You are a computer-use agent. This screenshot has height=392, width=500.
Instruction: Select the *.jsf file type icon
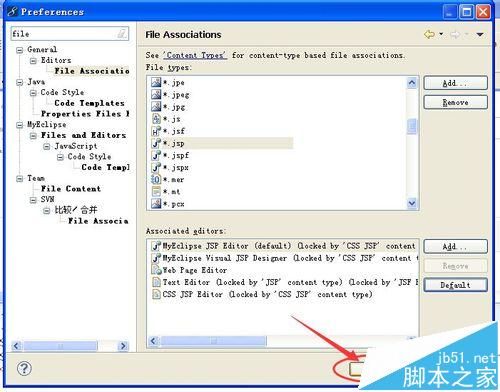[x=156, y=131]
